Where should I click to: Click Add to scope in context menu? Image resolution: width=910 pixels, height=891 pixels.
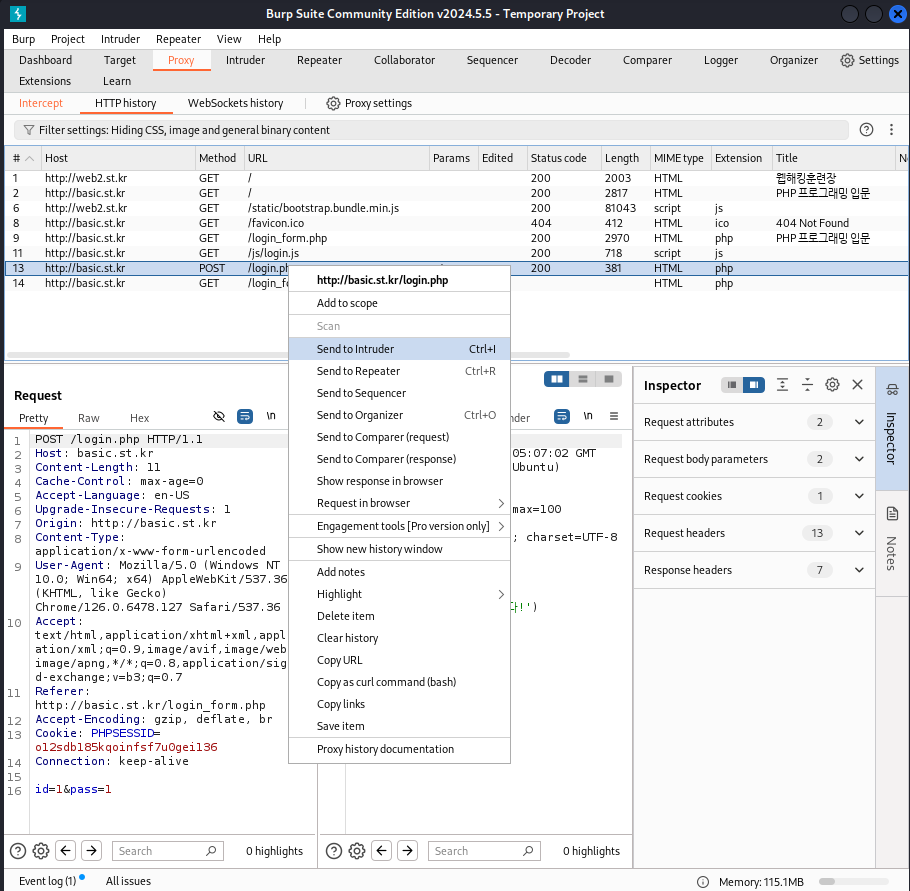pos(399,303)
